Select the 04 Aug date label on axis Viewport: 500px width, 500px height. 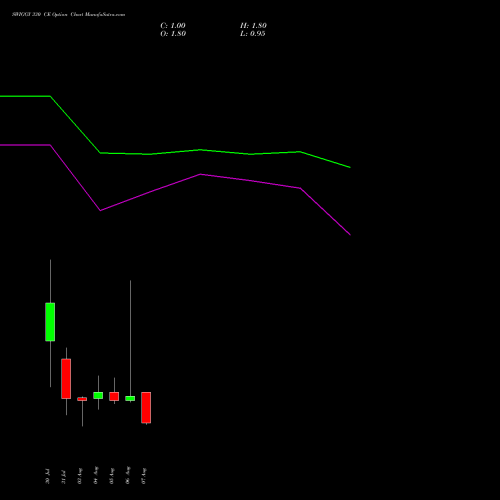coord(96,475)
